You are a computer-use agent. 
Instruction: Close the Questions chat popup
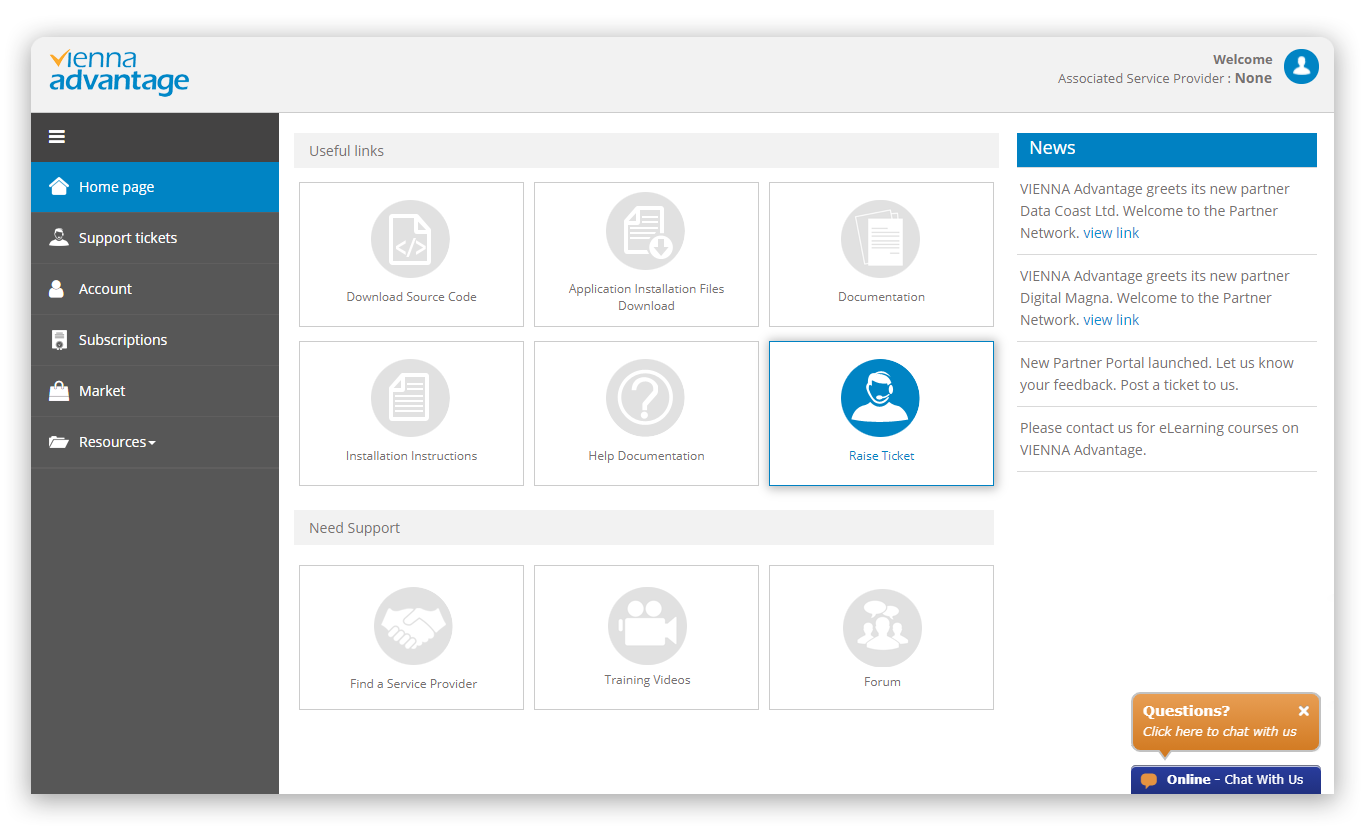(x=1303, y=711)
